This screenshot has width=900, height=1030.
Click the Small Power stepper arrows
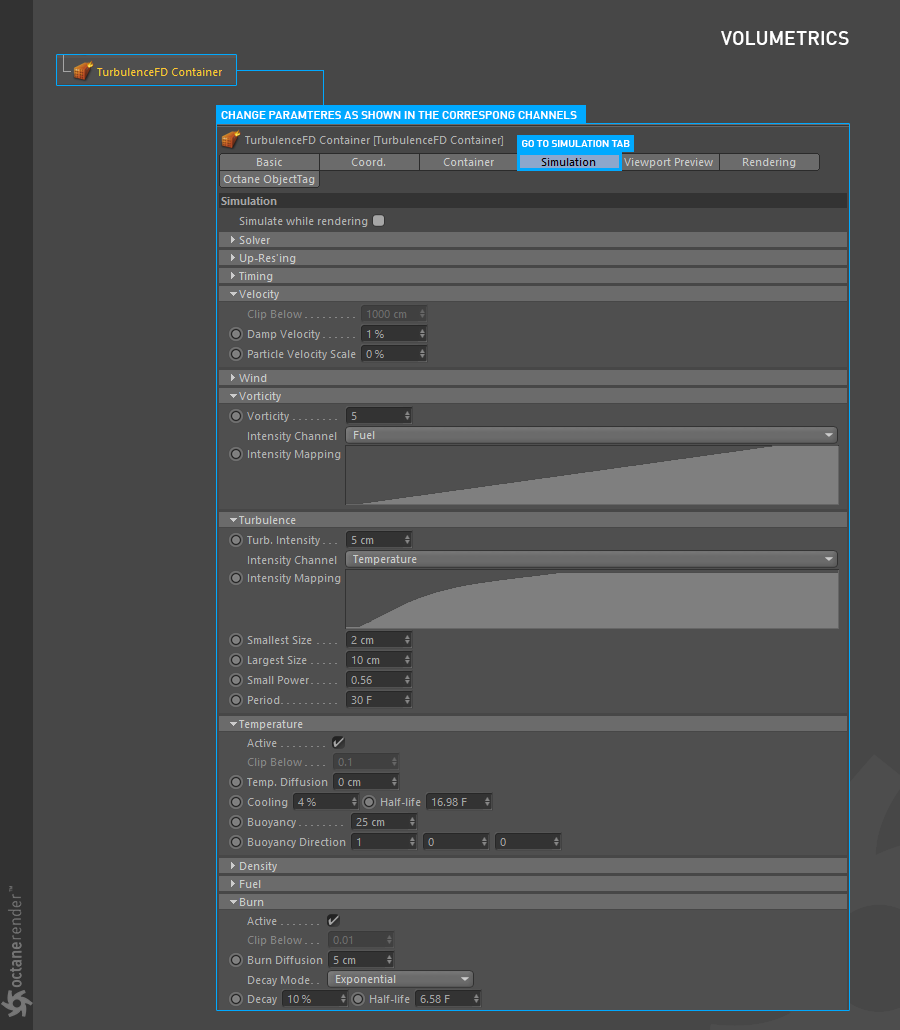point(407,680)
